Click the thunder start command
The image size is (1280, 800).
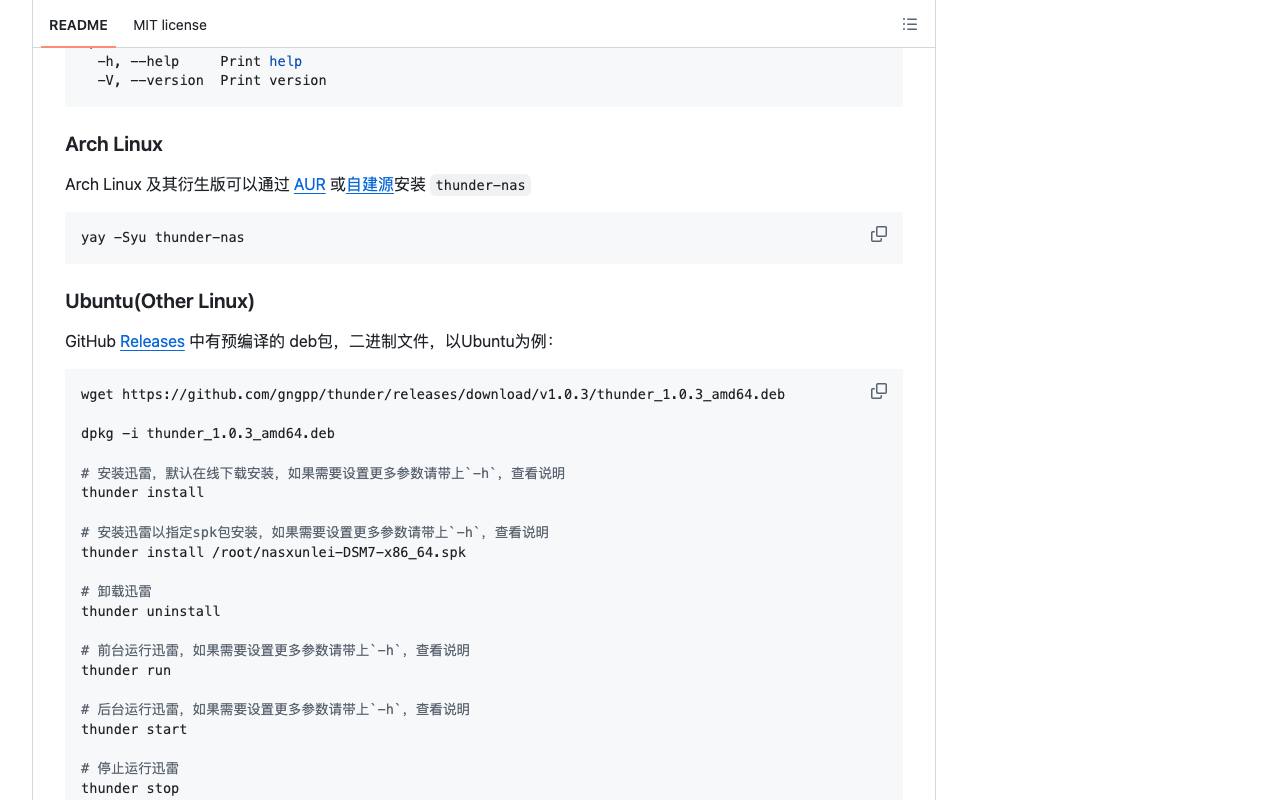click(x=134, y=729)
